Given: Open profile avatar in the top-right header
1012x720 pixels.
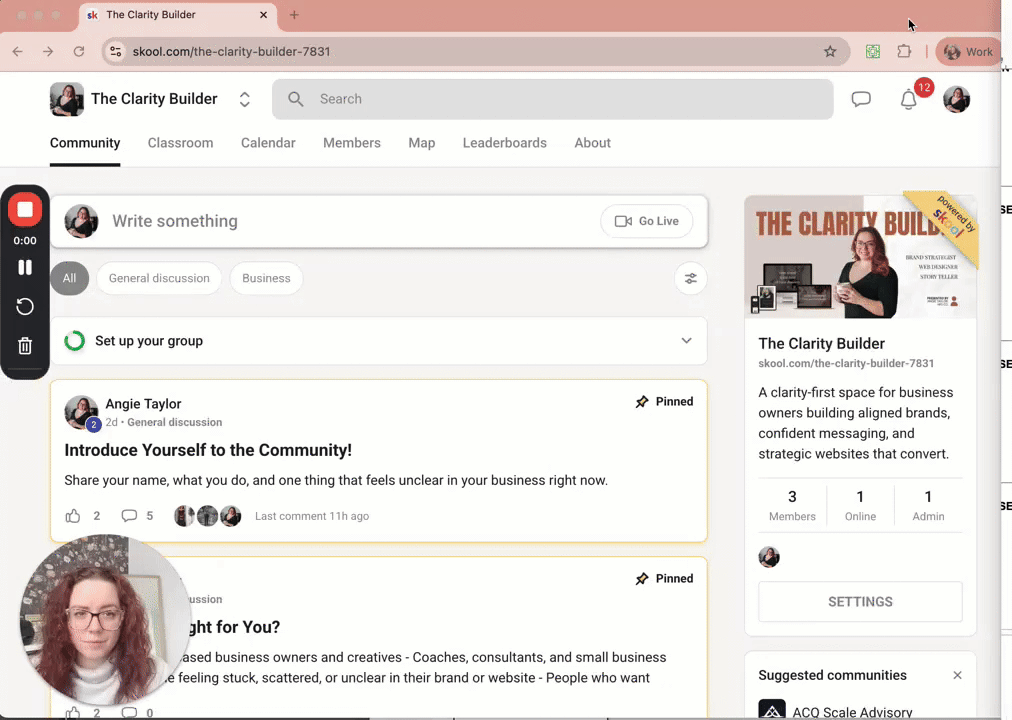Looking at the screenshot, I should 956,99.
